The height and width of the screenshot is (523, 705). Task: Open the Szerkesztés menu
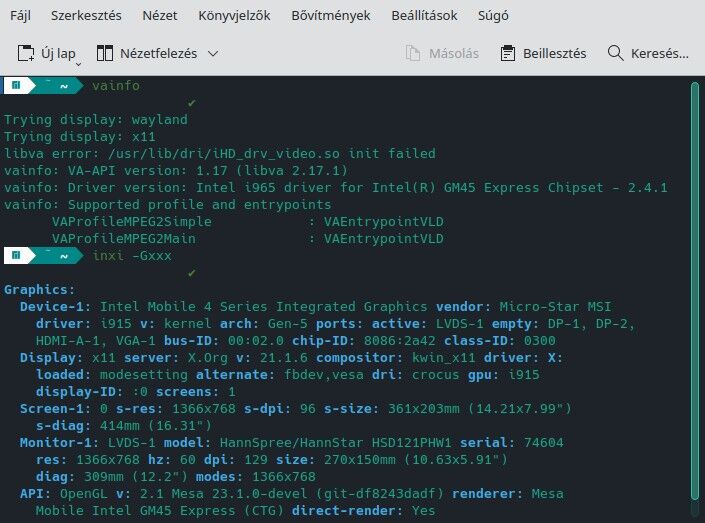pyautogui.click(x=86, y=15)
